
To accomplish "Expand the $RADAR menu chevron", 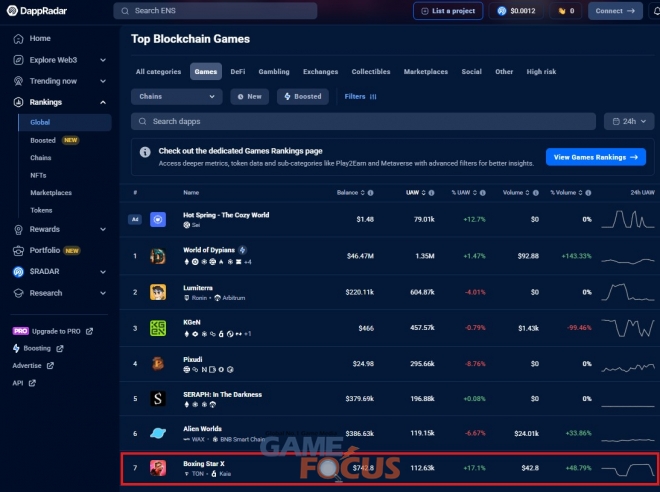I will click(x=103, y=272).
